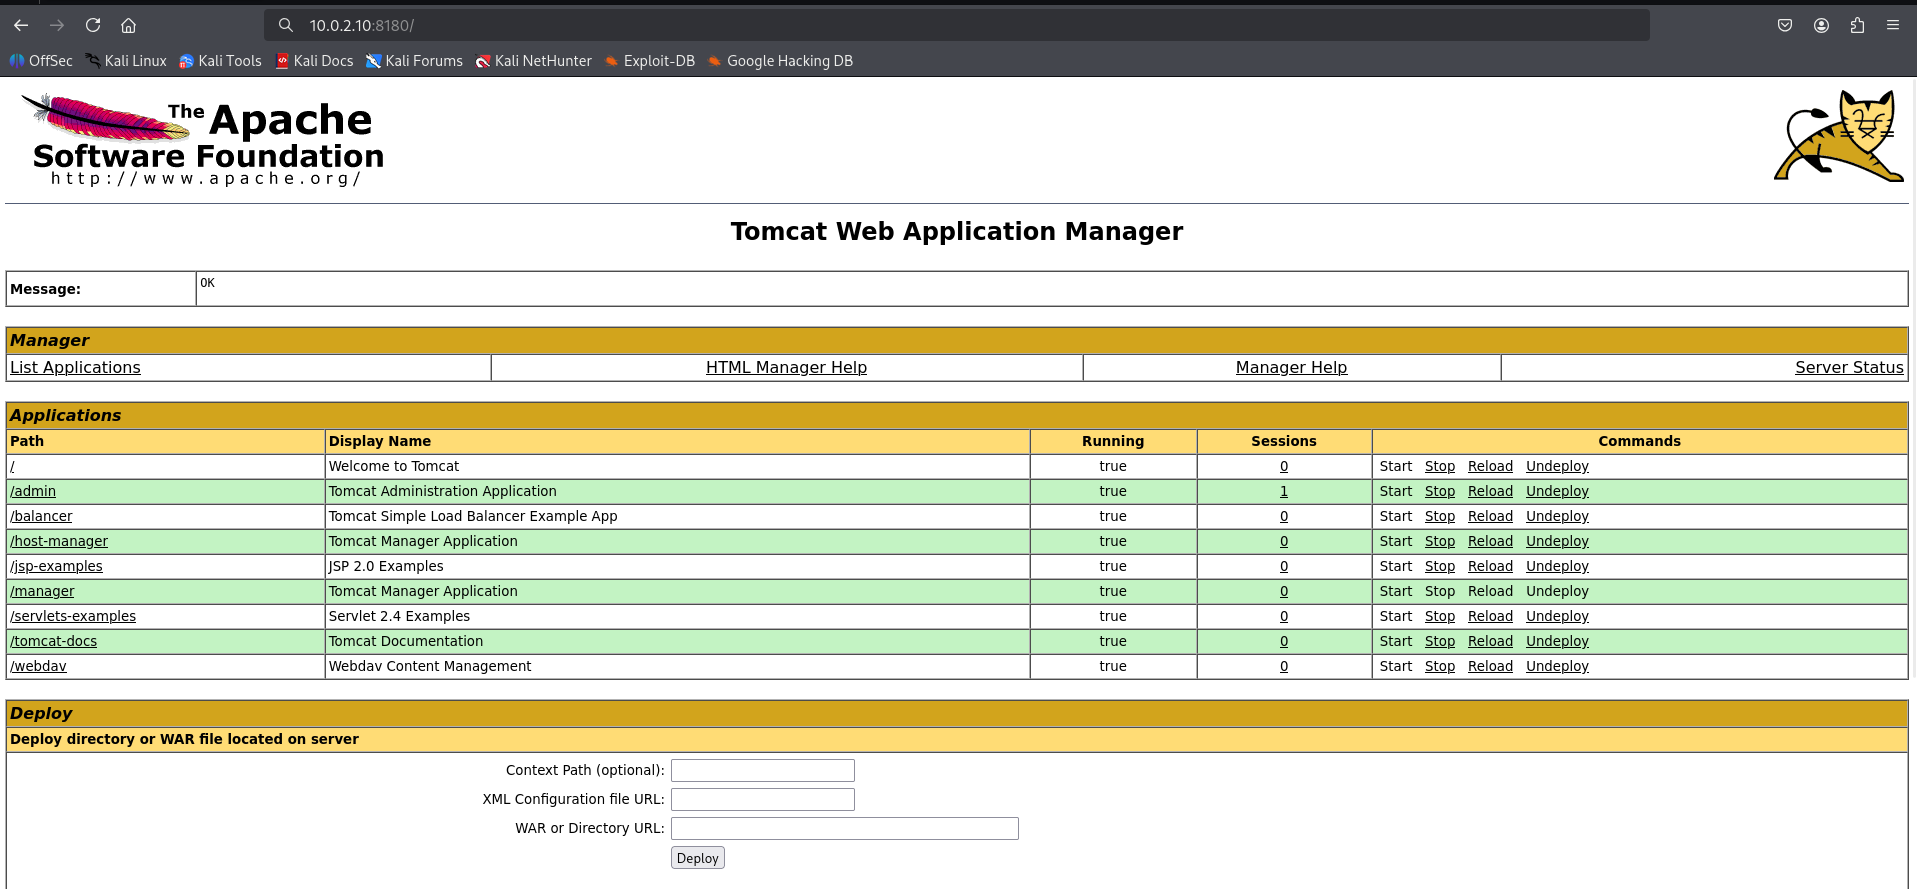Select the 'Tomcat Simple Load Balancer Example App' text

pos(473,516)
